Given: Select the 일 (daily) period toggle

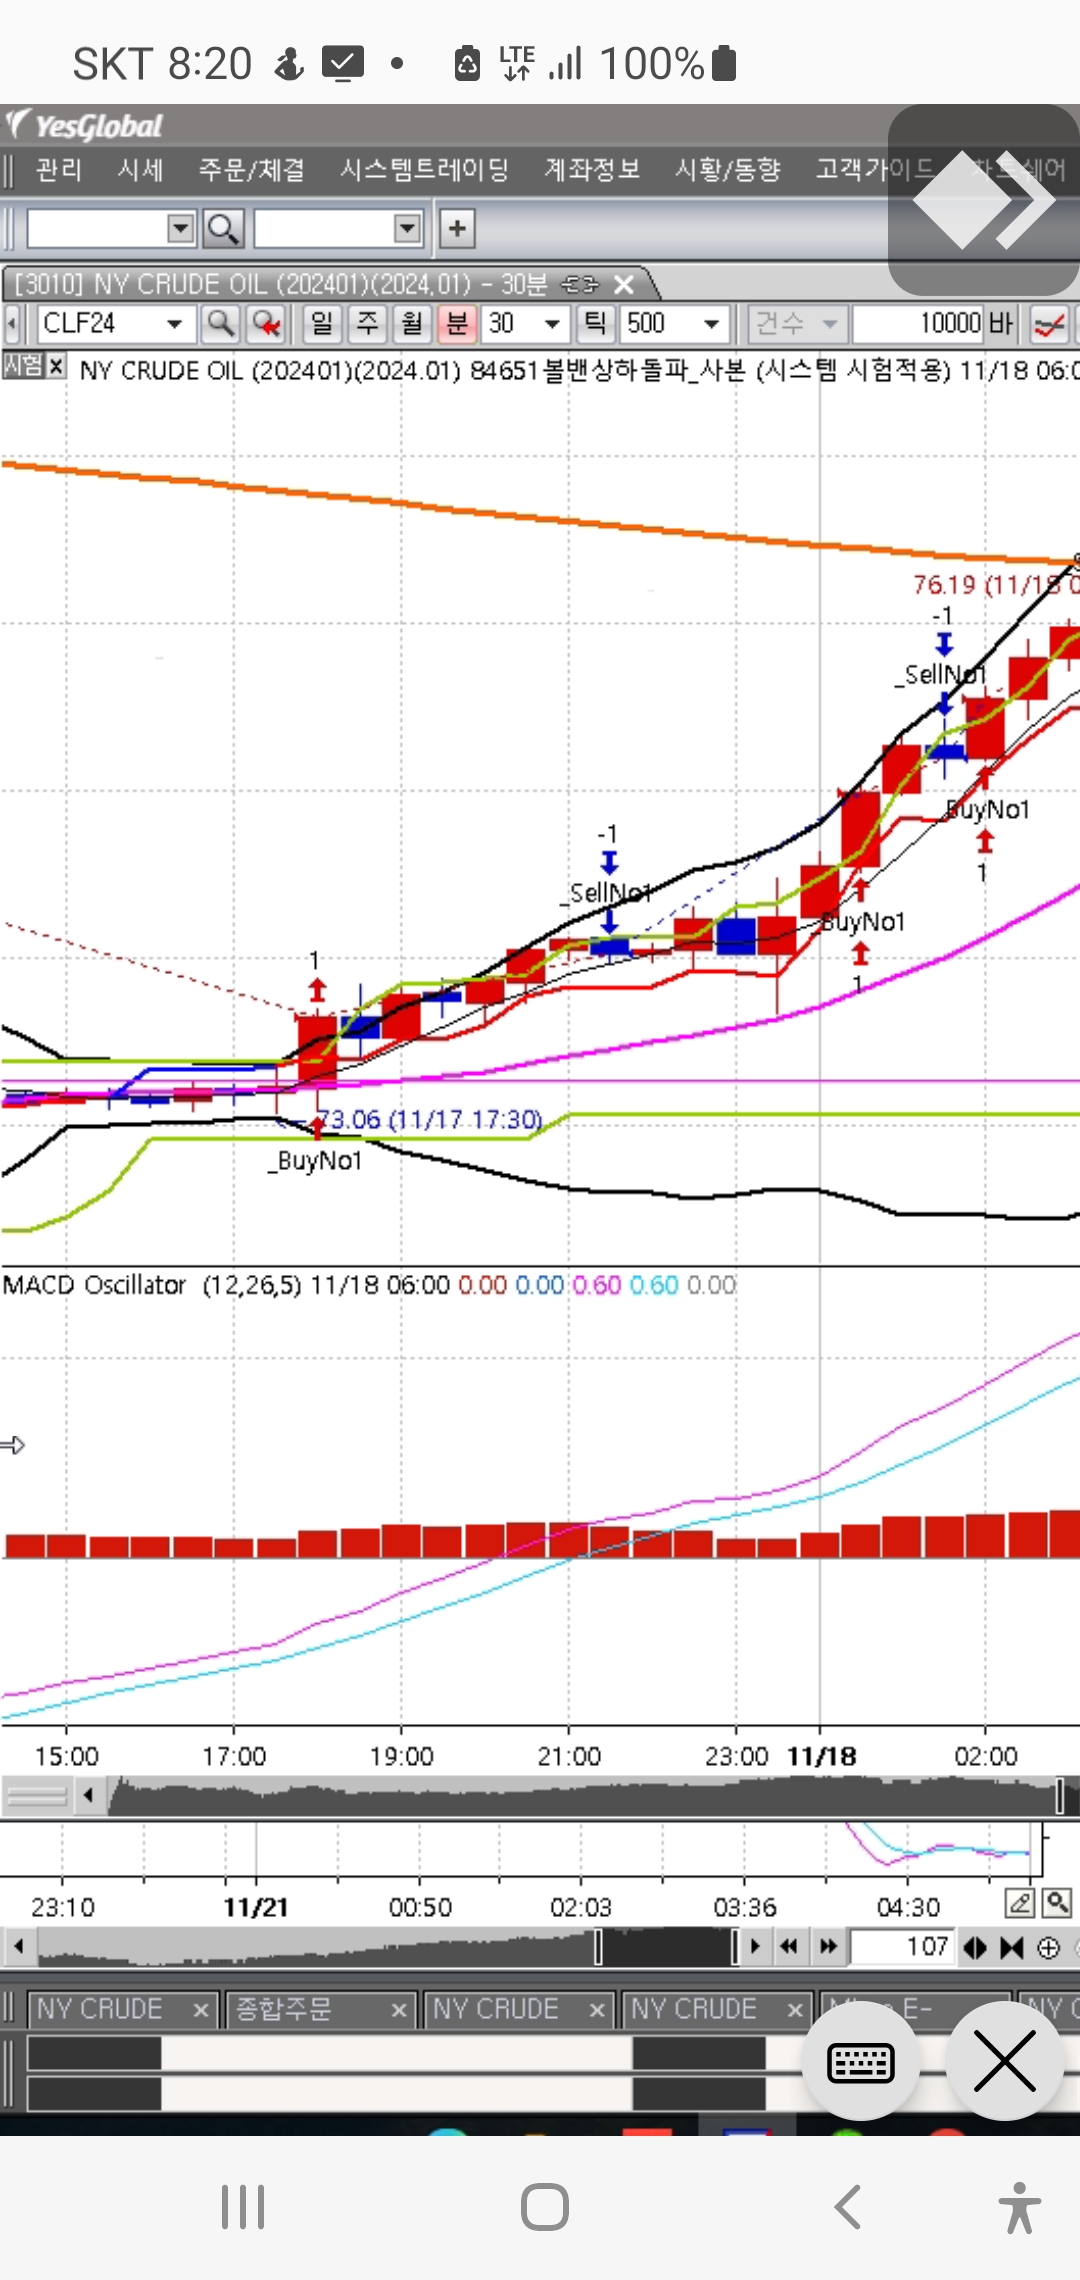Looking at the screenshot, I should (x=321, y=324).
